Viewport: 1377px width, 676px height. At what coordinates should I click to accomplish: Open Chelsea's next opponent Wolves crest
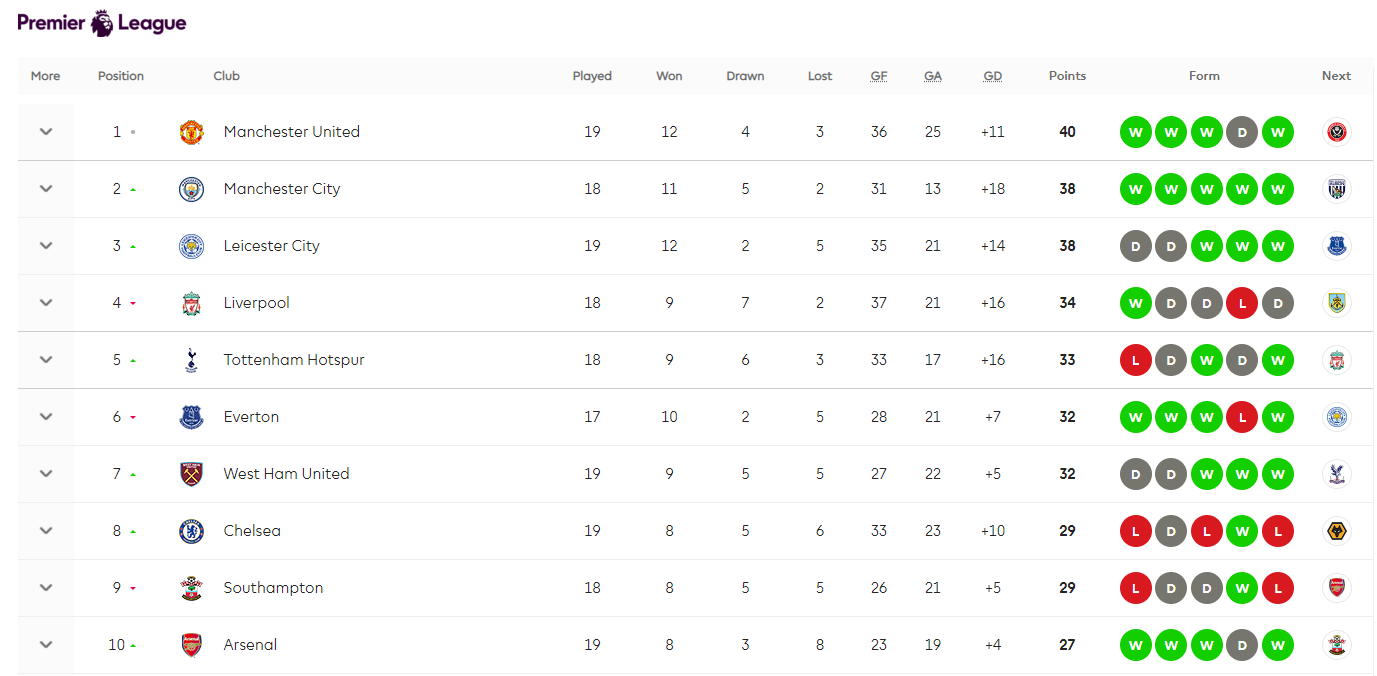pyautogui.click(x=1336, y=531)
